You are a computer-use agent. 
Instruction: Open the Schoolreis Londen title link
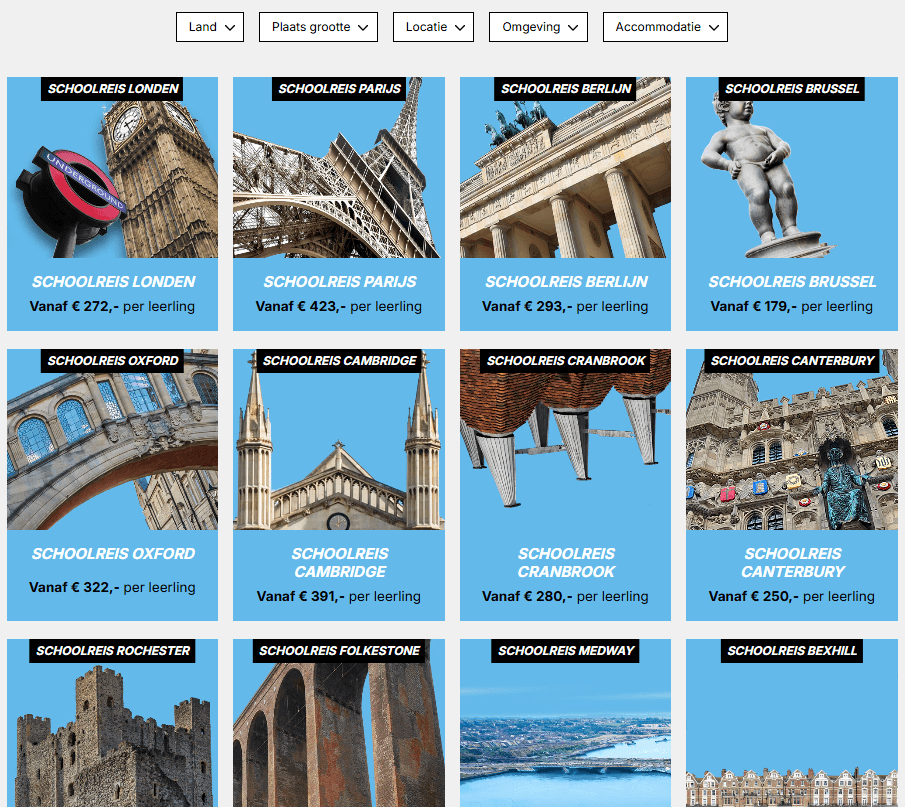point(113,282)
